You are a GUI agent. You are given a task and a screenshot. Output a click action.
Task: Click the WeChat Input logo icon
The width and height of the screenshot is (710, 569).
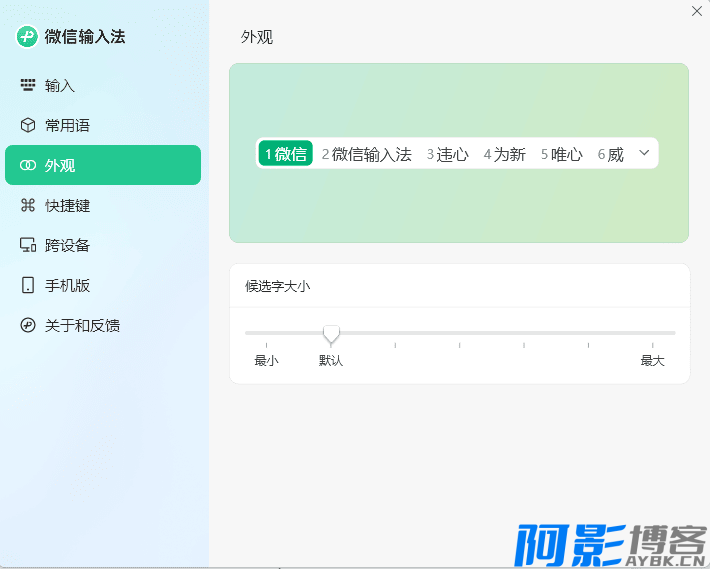27,37
